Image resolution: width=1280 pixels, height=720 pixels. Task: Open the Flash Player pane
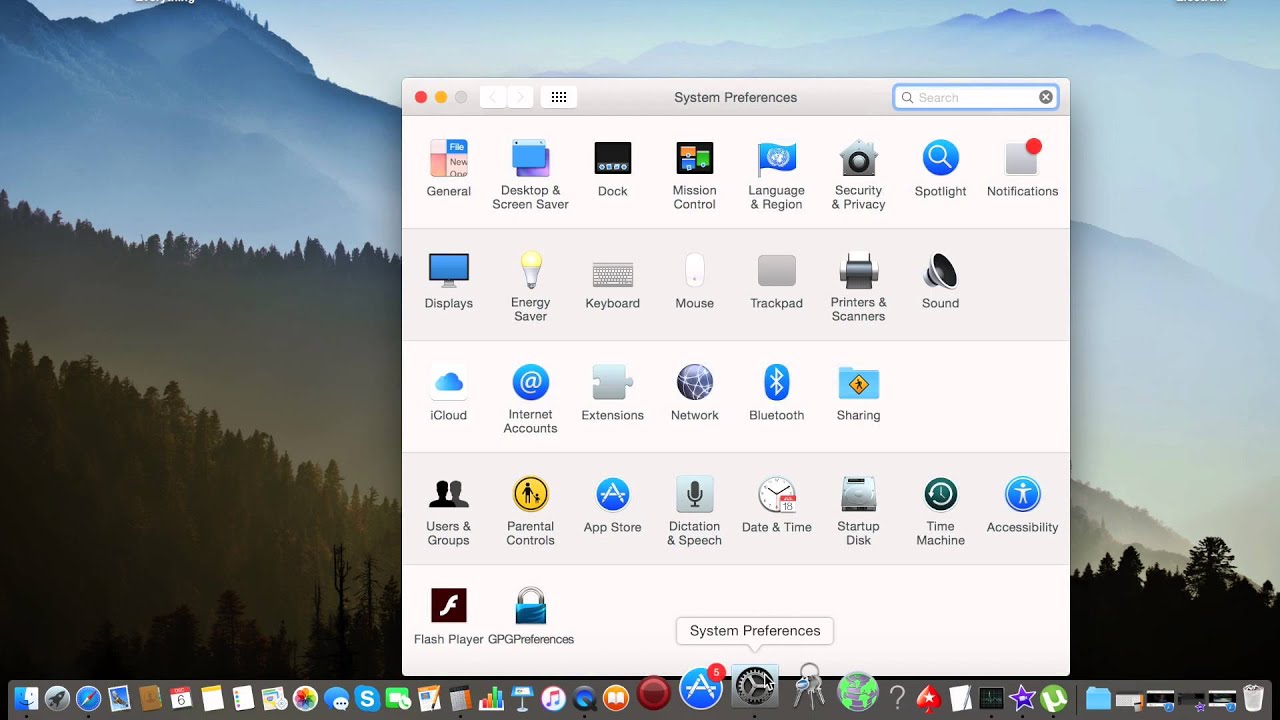pyautogui.click(x=449, y=617)
